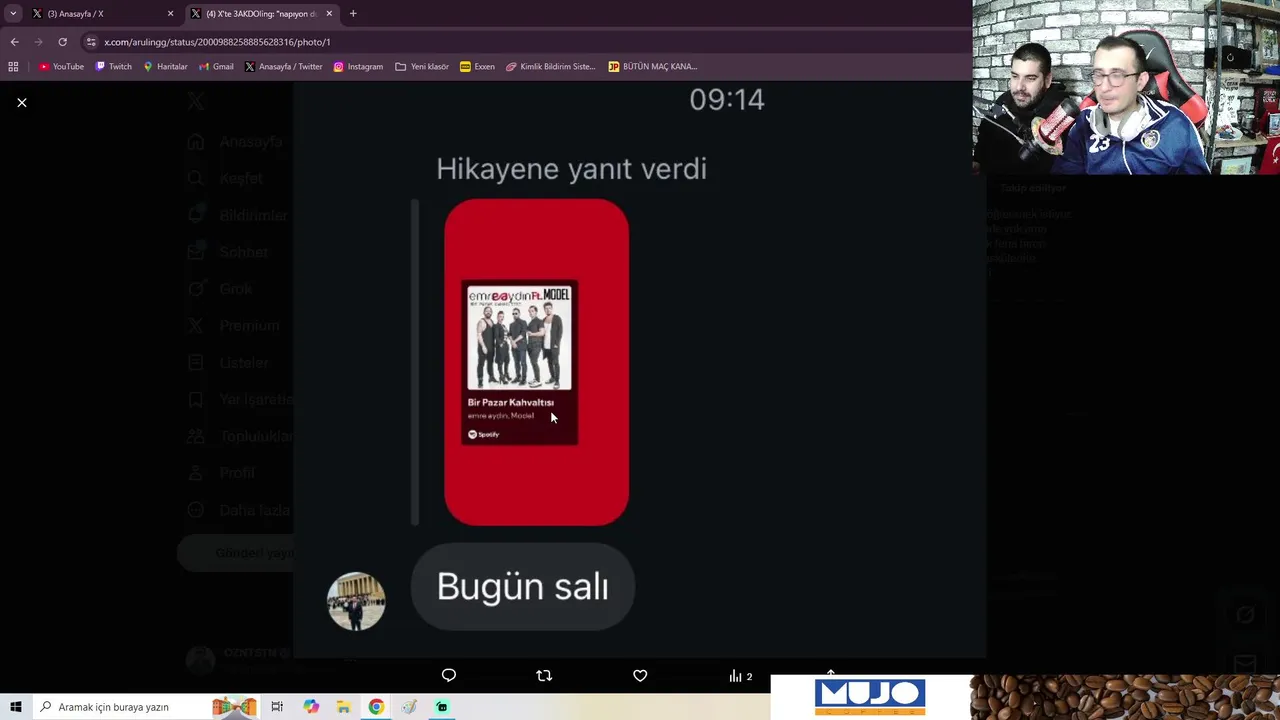Click the address bar URL field
This screenshot has height=720, width=1280.
point(520,42)
